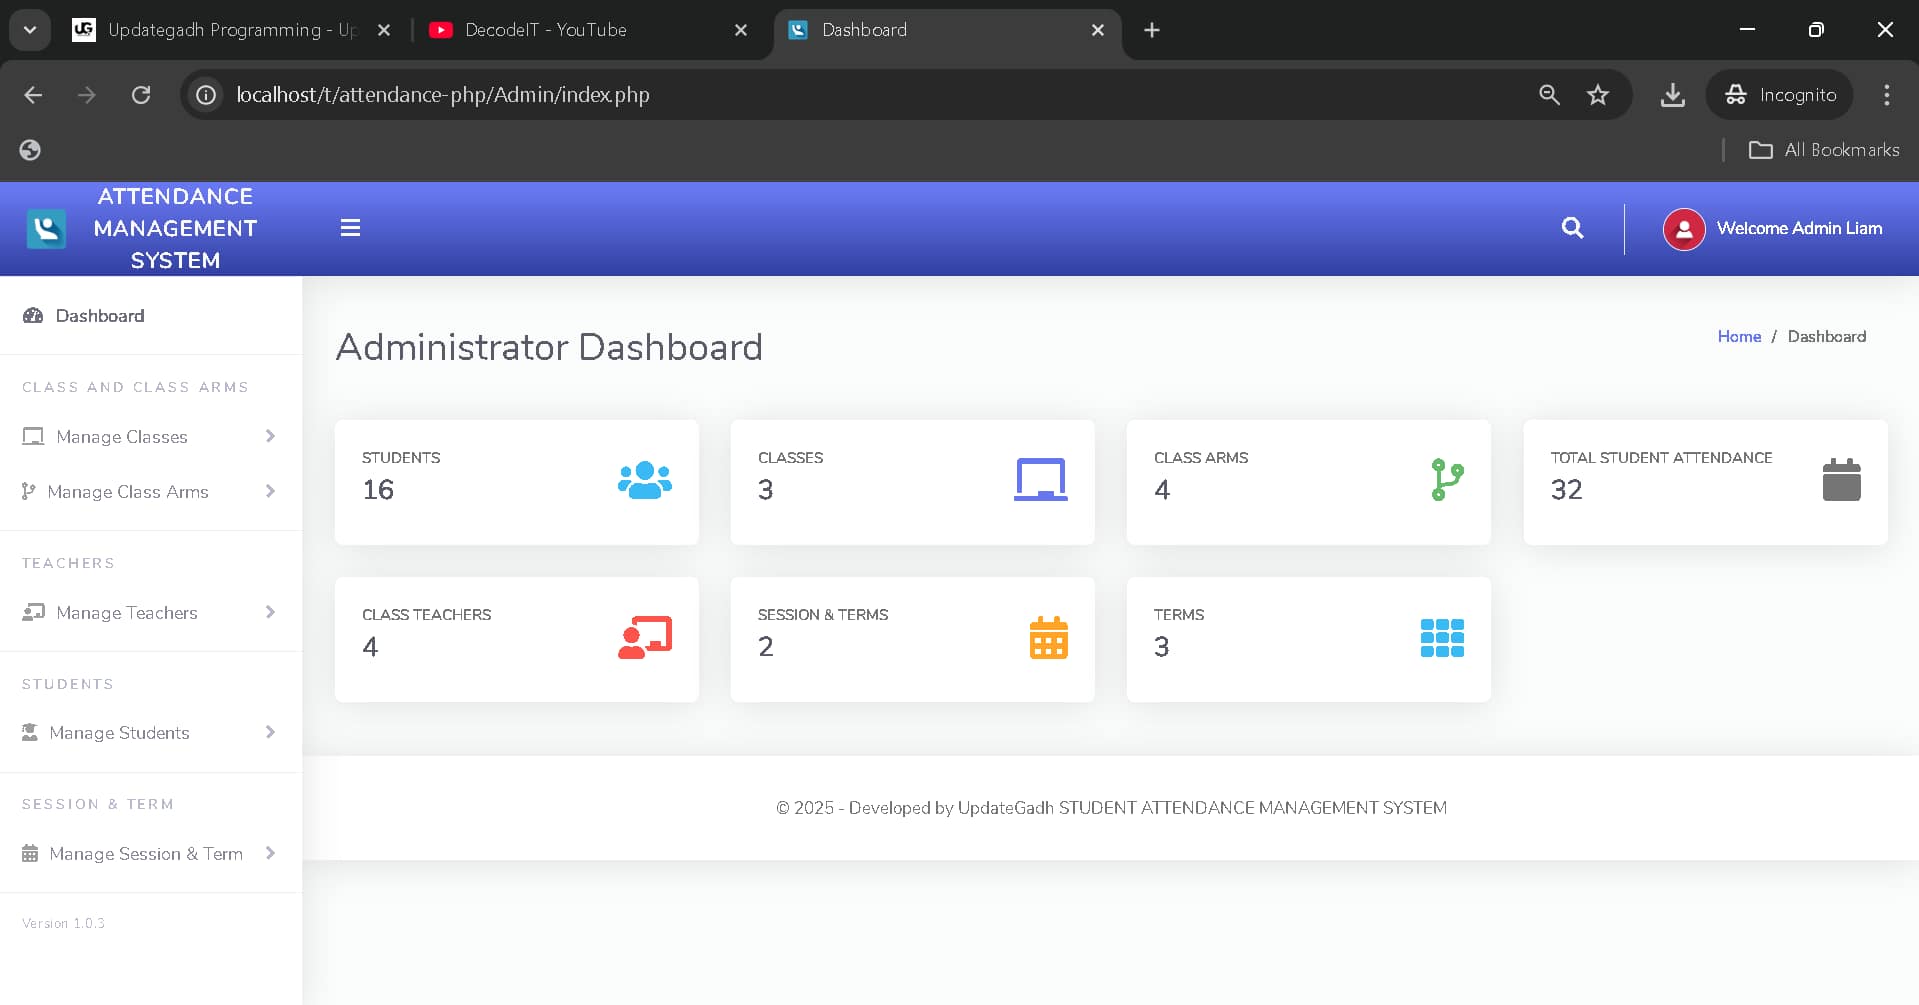This screenshot has width=1919, height=1005.
Task: Click the Manage Students person icon
Action: click(x=31, y=732)
